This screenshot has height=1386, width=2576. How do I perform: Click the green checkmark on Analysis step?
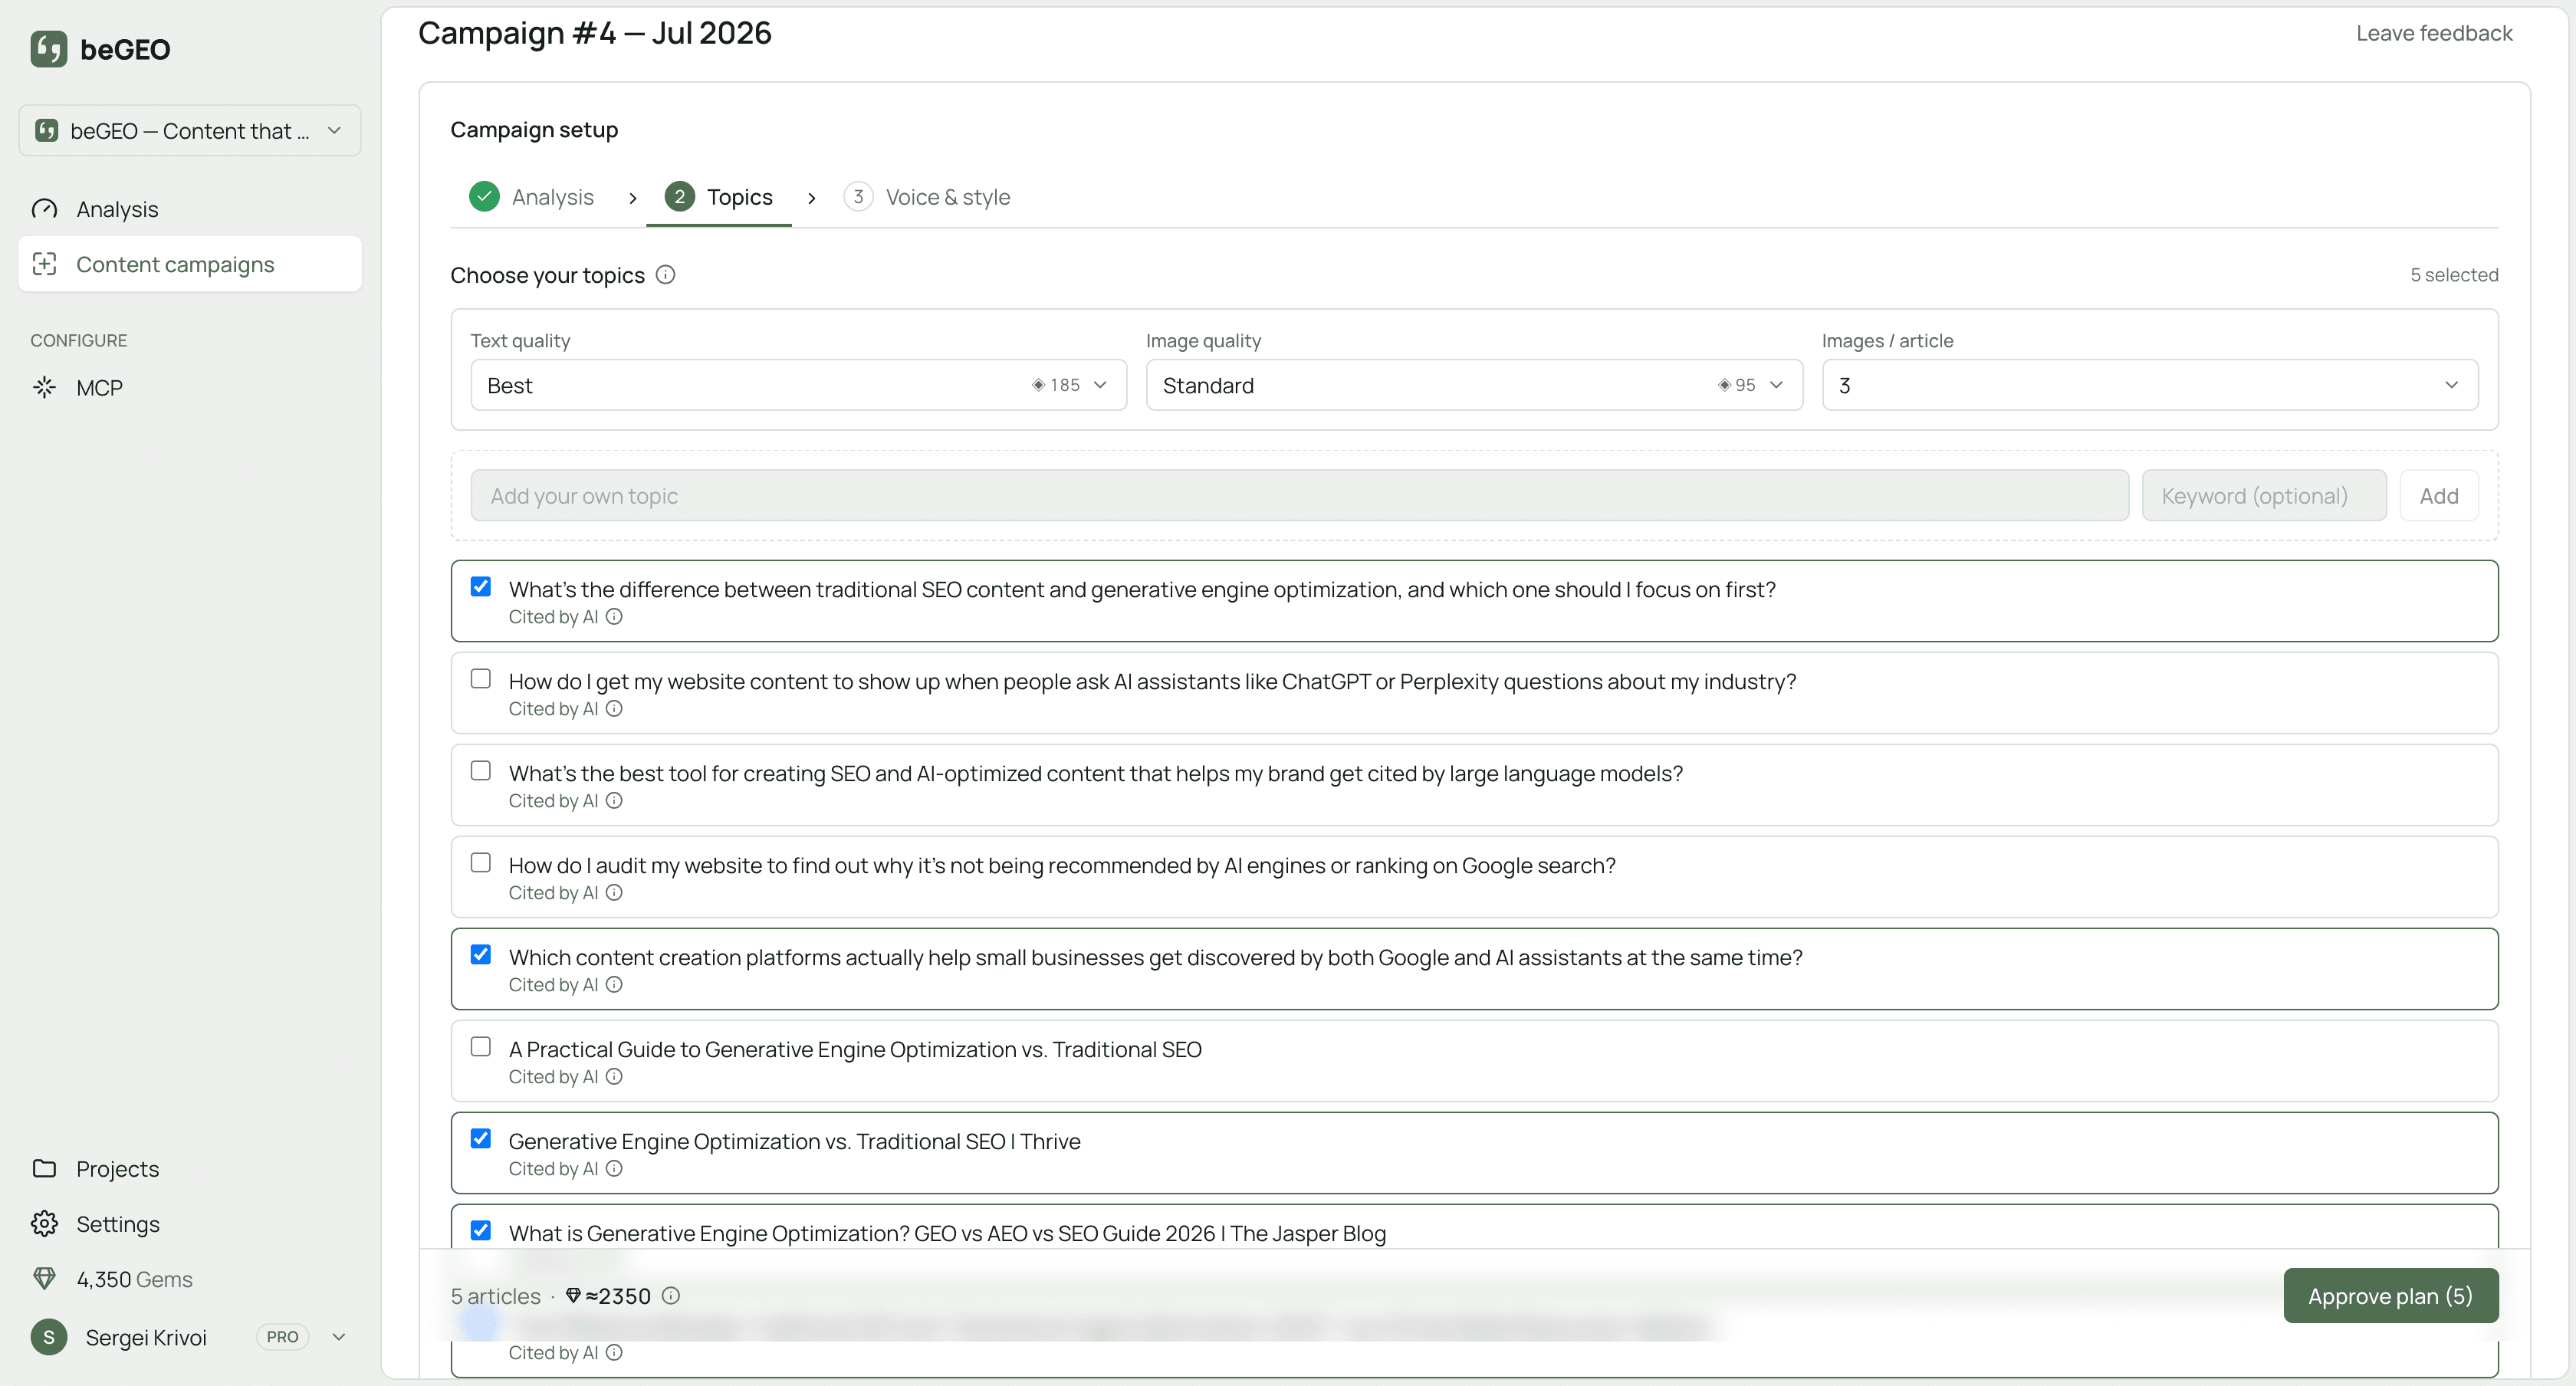point(484,197)
